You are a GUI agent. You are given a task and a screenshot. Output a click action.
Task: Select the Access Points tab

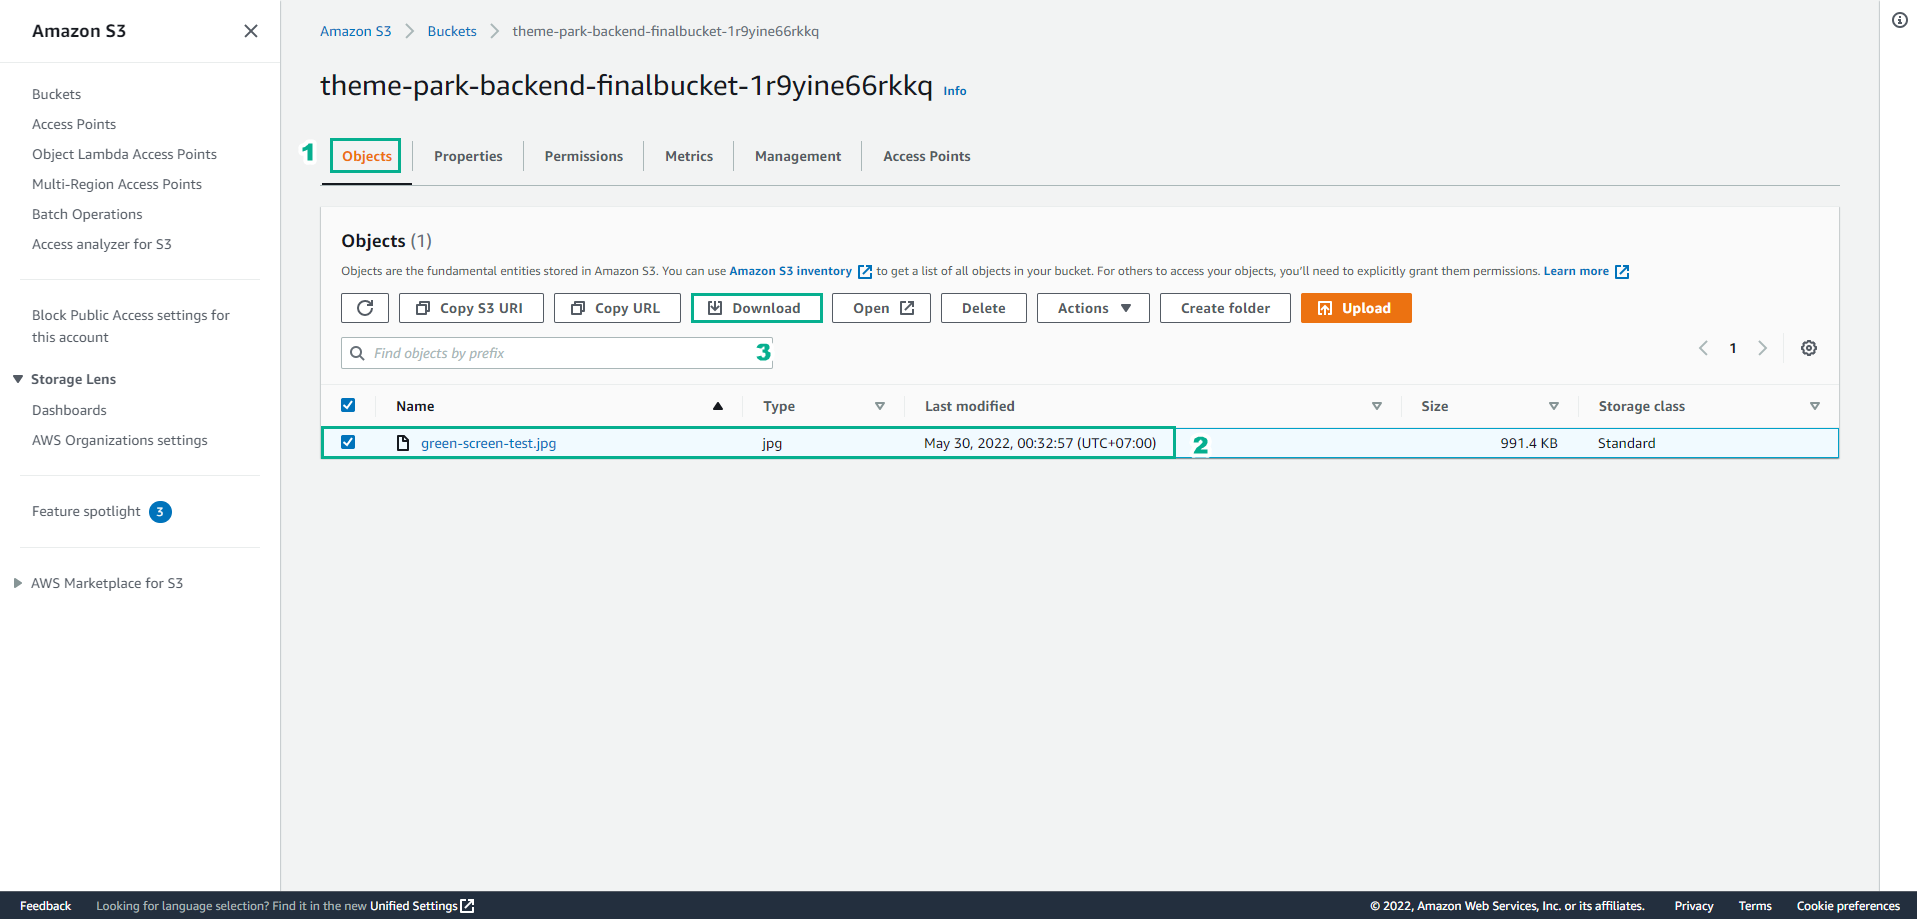(x=927, y=156)
